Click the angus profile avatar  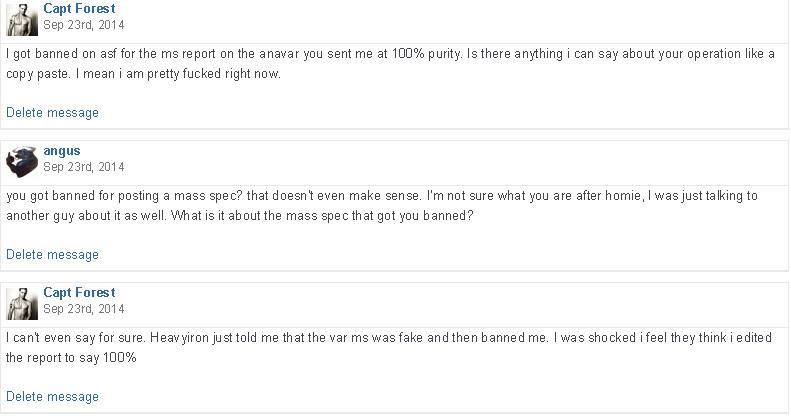(x=22, y=159)
